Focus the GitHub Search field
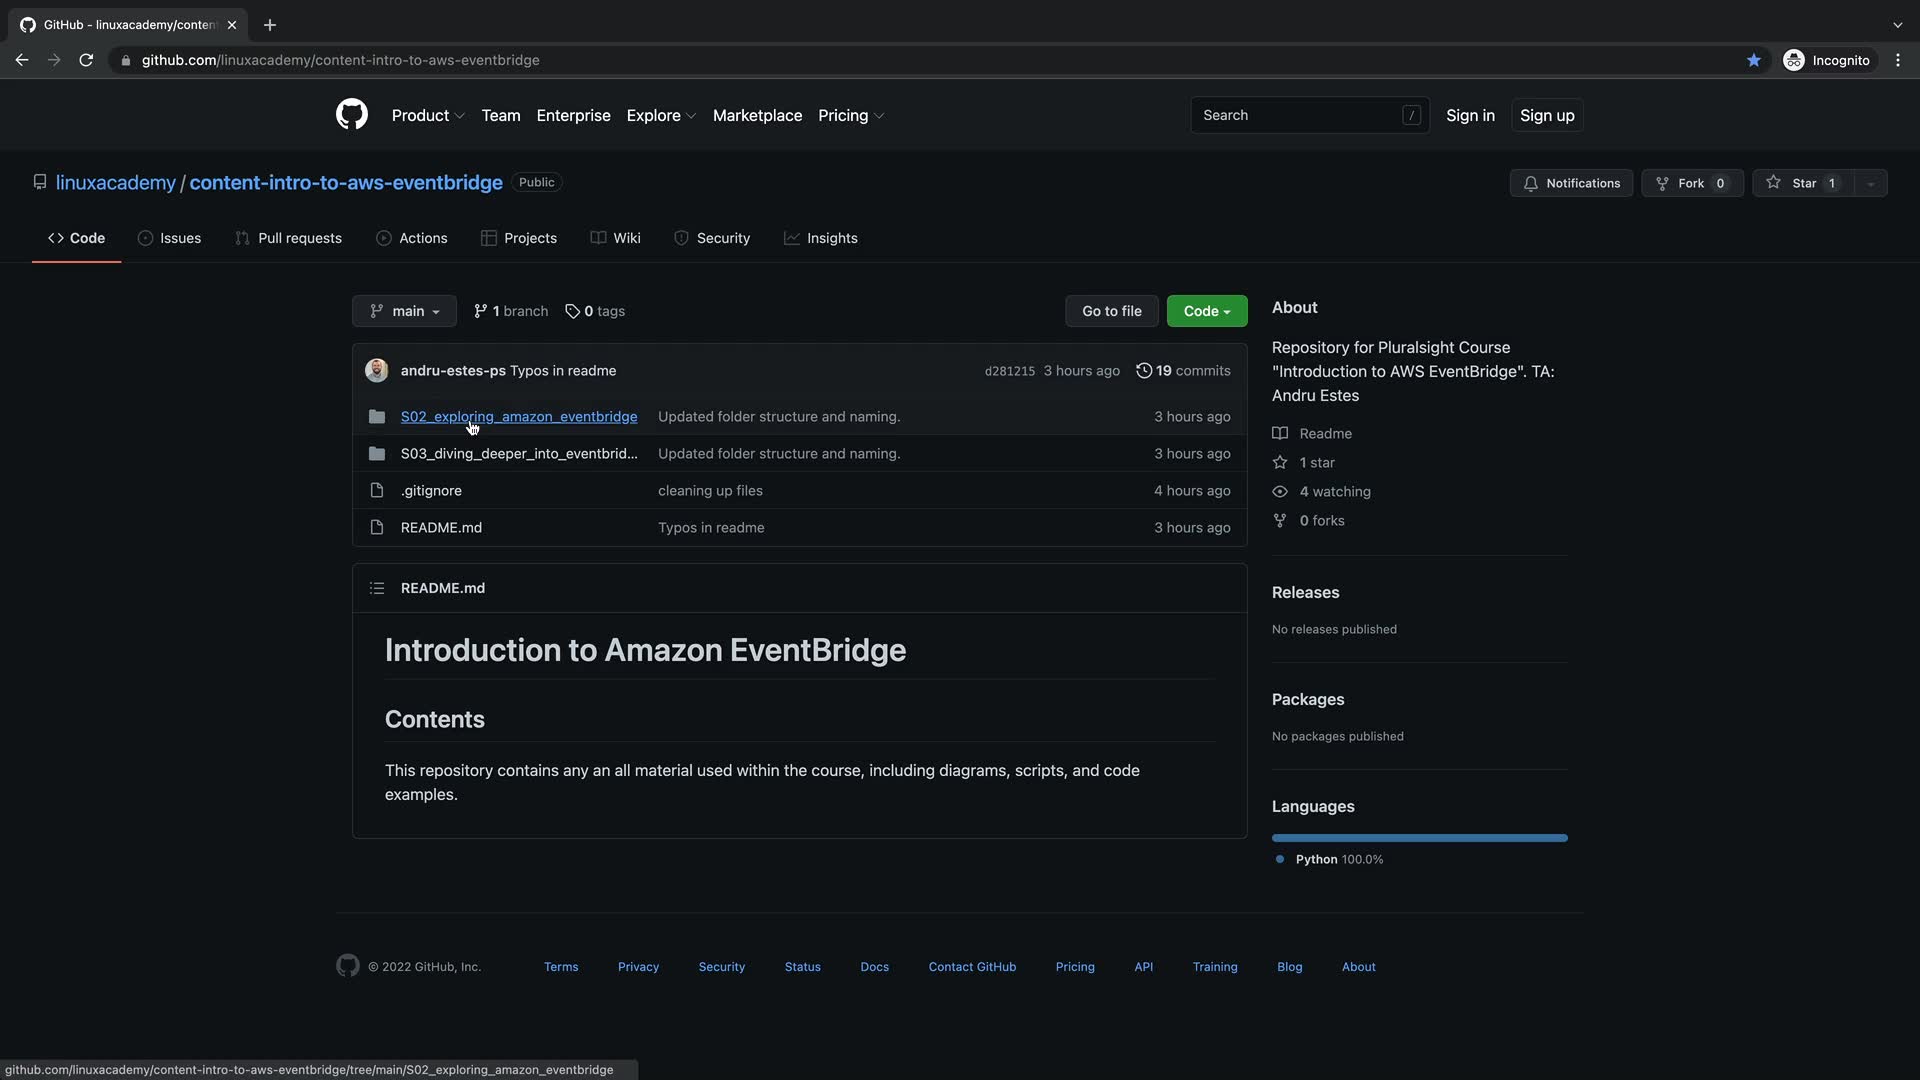1920x1080 pixels. click(x=1298, y=116)
